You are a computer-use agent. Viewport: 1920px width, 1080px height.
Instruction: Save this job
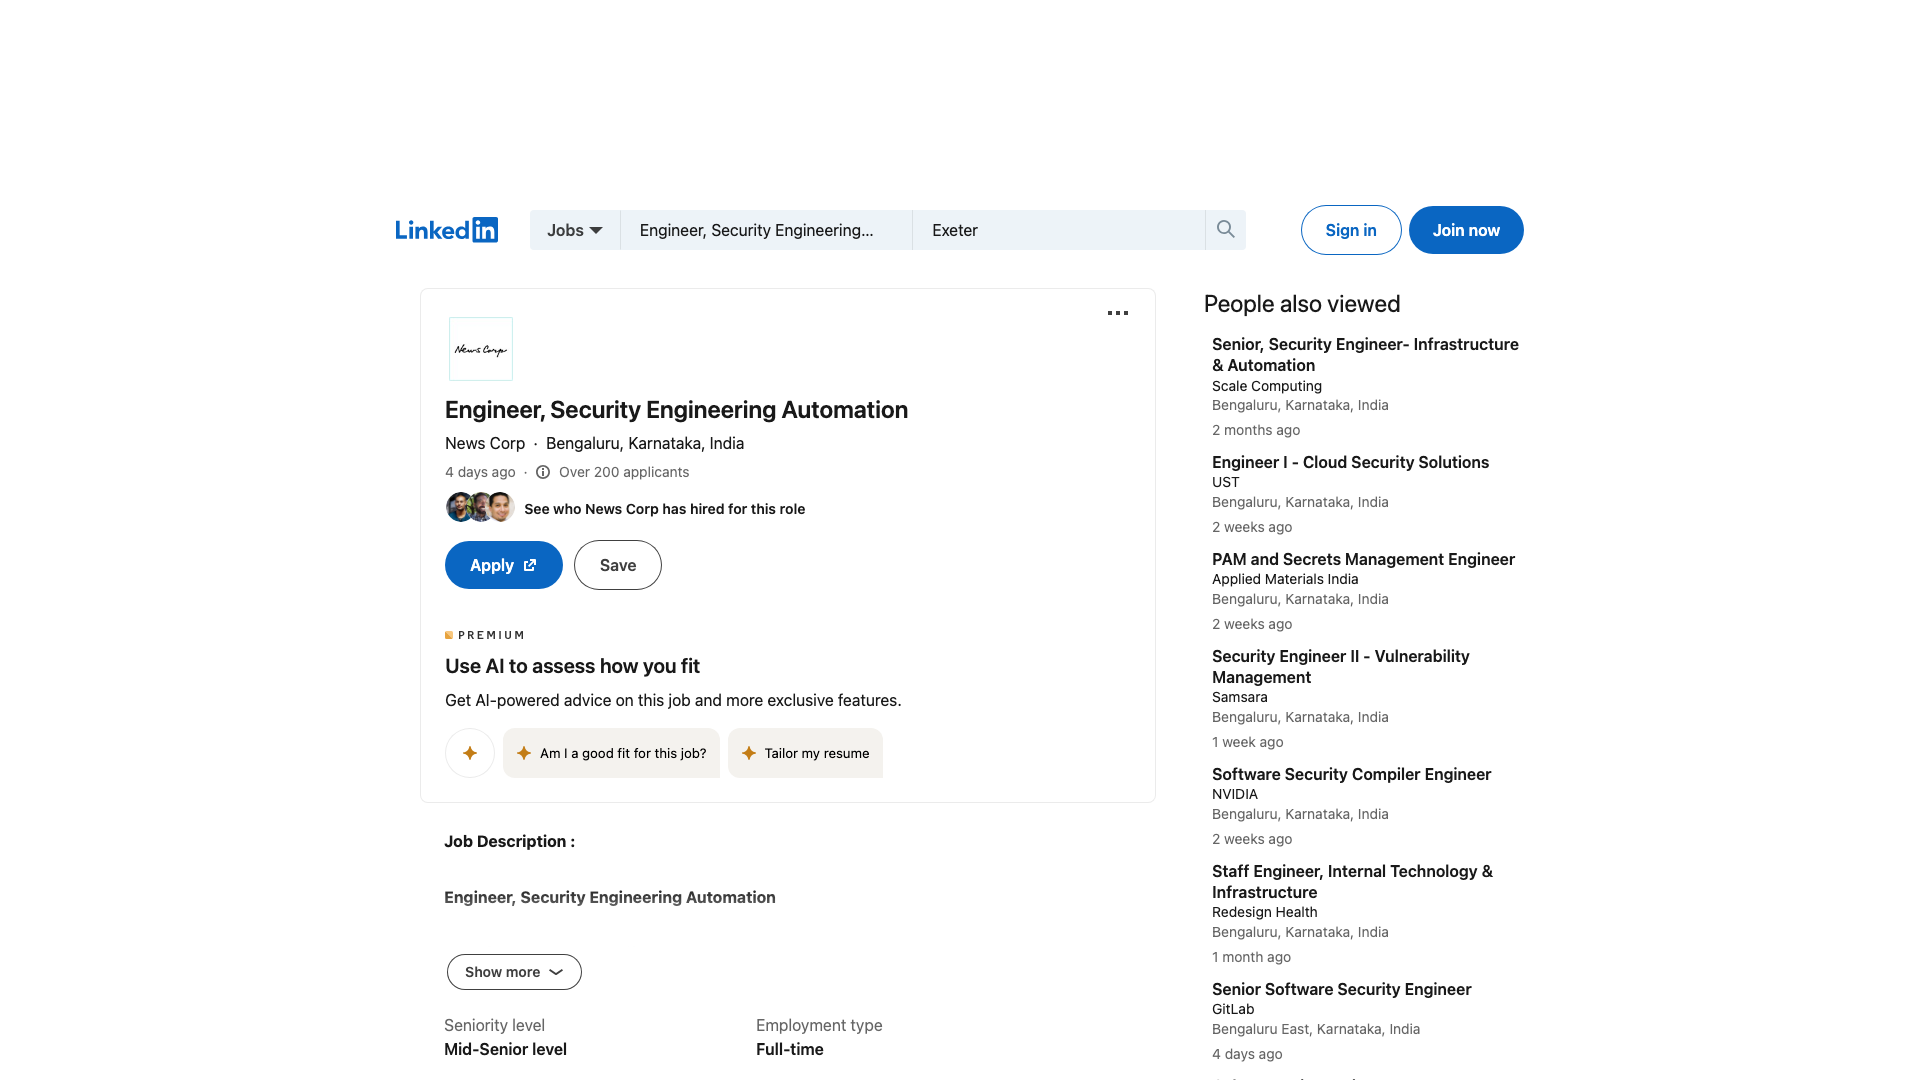point(618,565)
